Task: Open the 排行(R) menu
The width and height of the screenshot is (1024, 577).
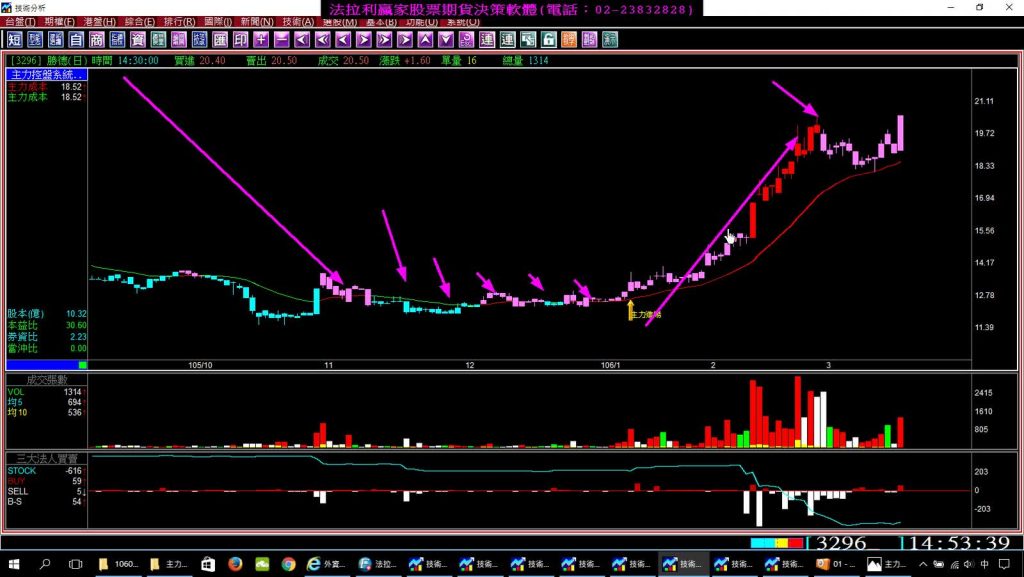Action: click(x=180, y=21)
